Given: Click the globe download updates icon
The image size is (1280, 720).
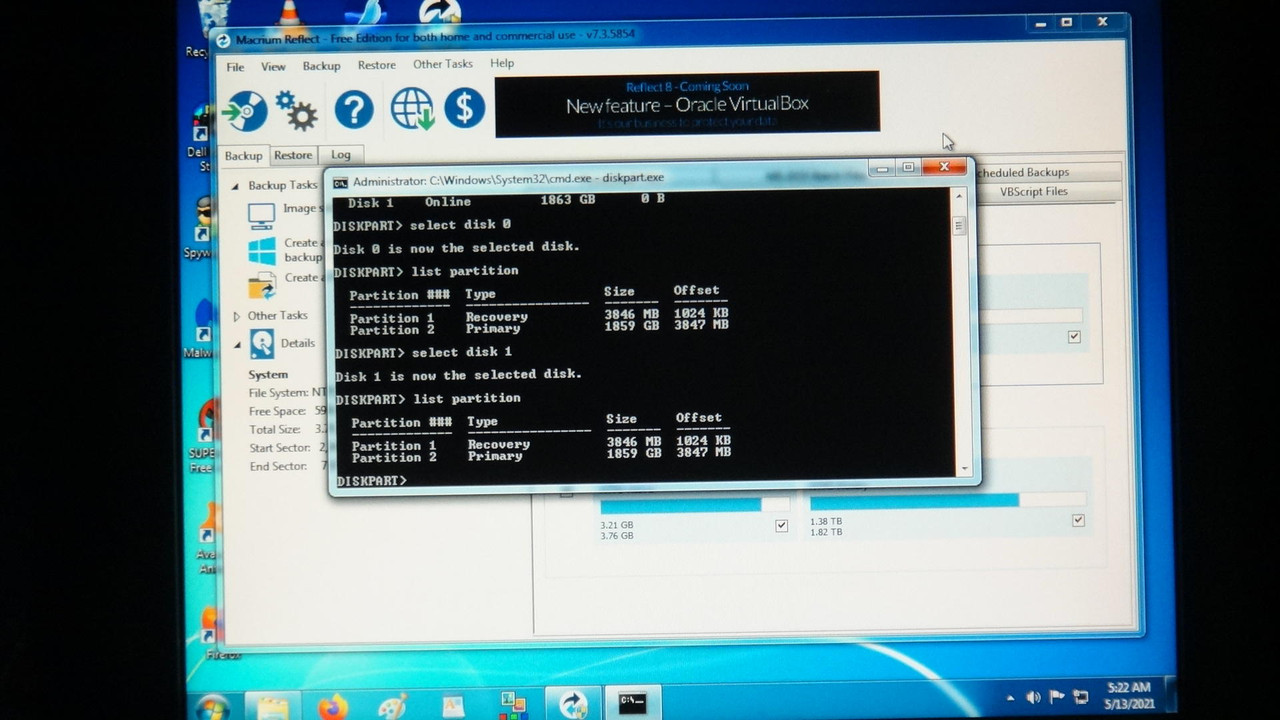Looking at the screenshot, I should [412, 108].
